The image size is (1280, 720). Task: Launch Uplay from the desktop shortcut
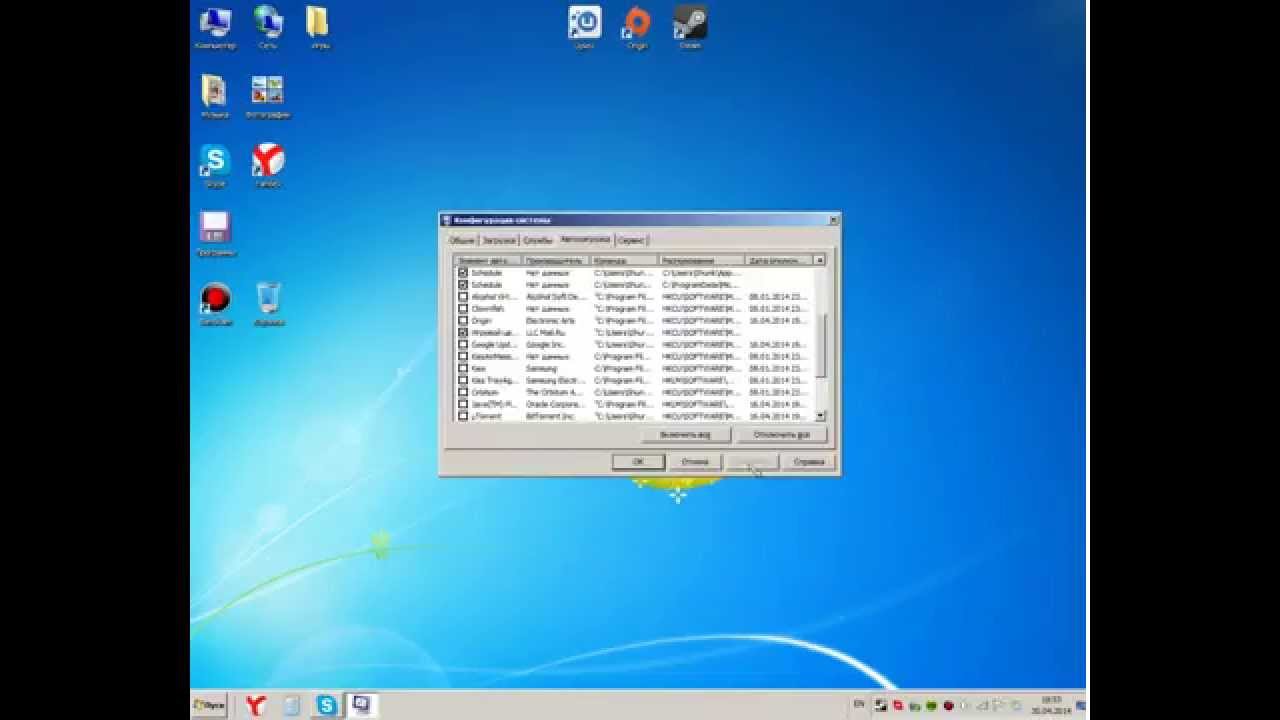tap(584, 26)
